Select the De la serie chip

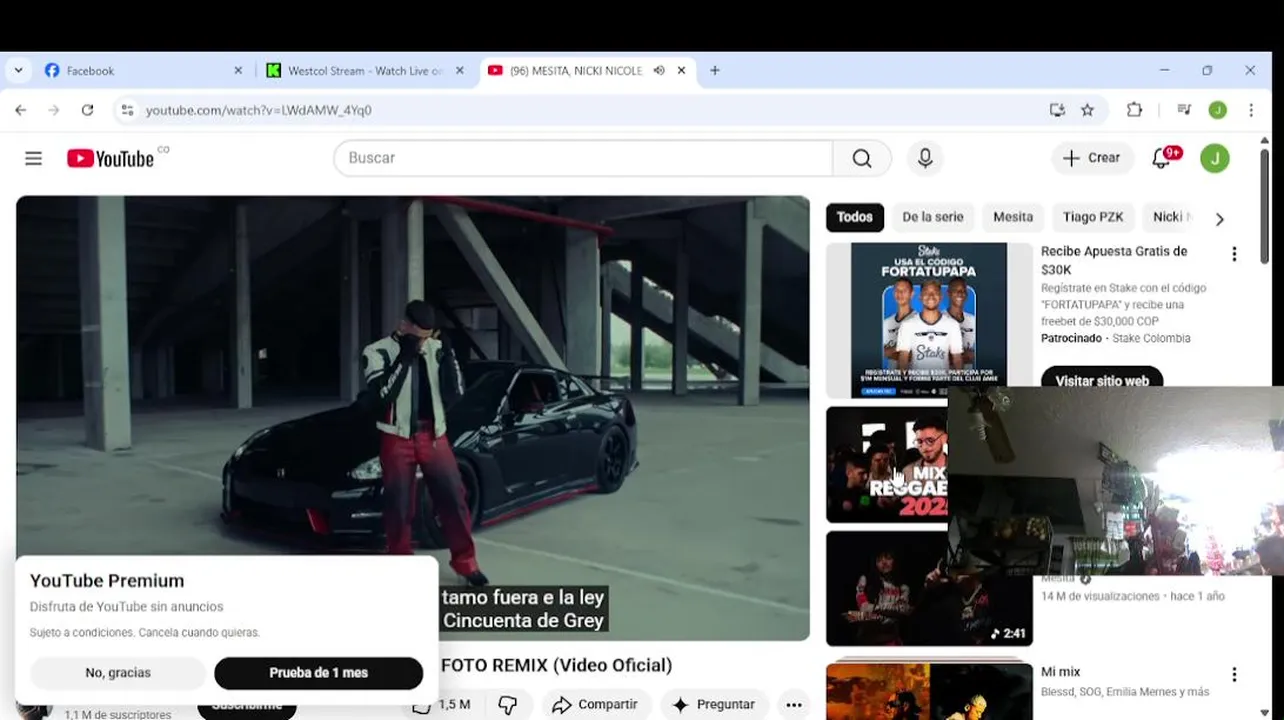click(933, 217)
